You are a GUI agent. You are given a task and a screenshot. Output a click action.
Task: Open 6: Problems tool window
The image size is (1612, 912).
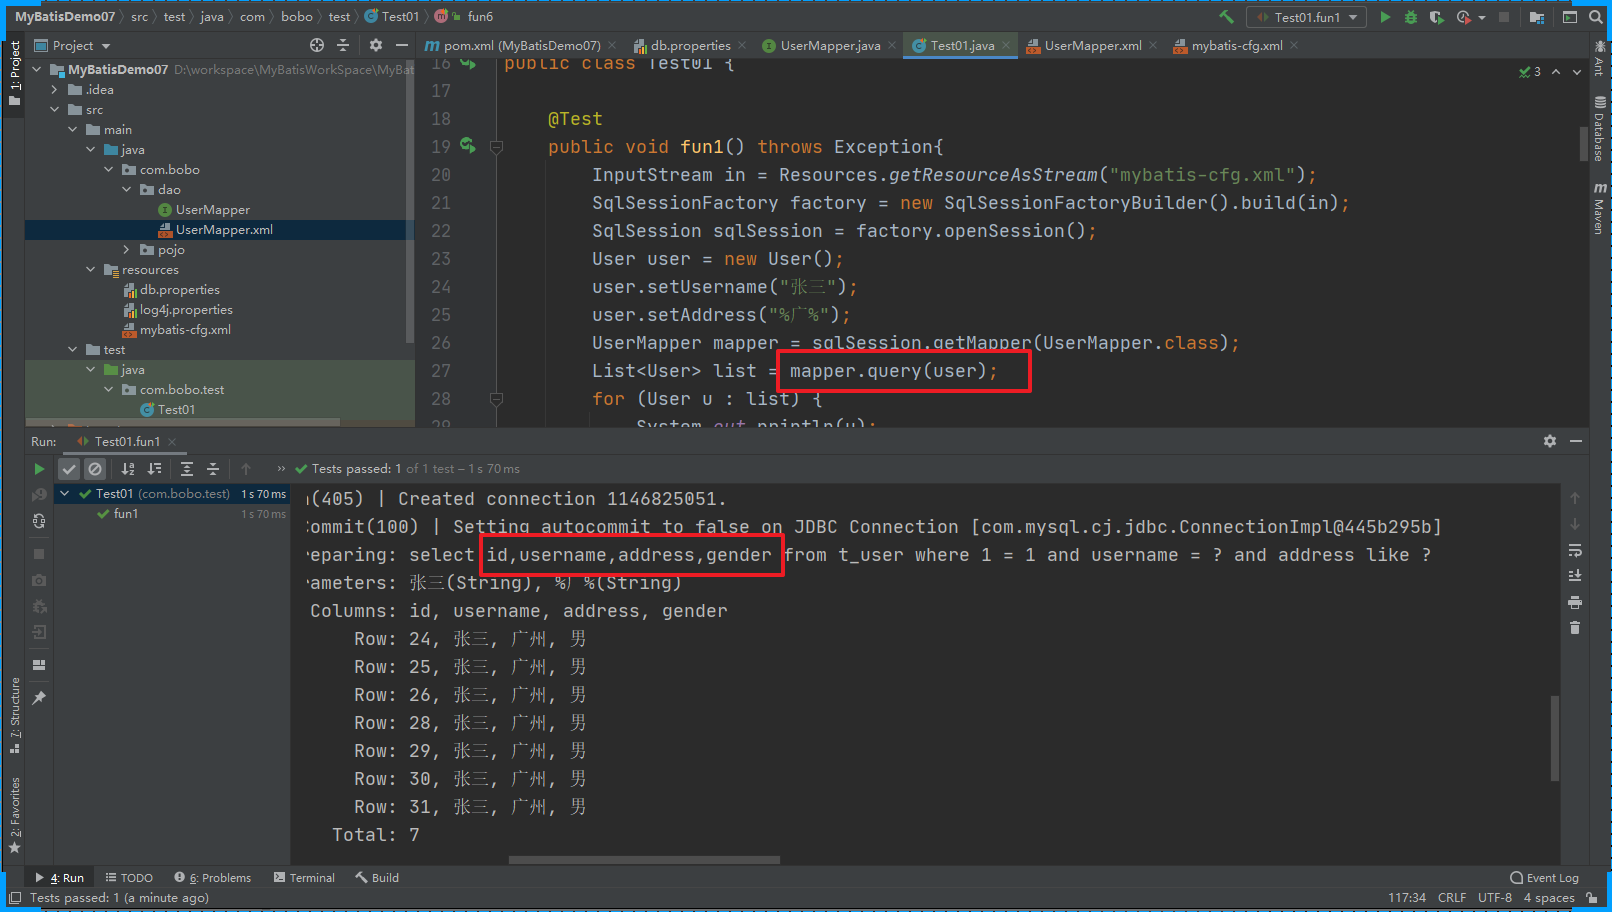[x=212, y=878]
